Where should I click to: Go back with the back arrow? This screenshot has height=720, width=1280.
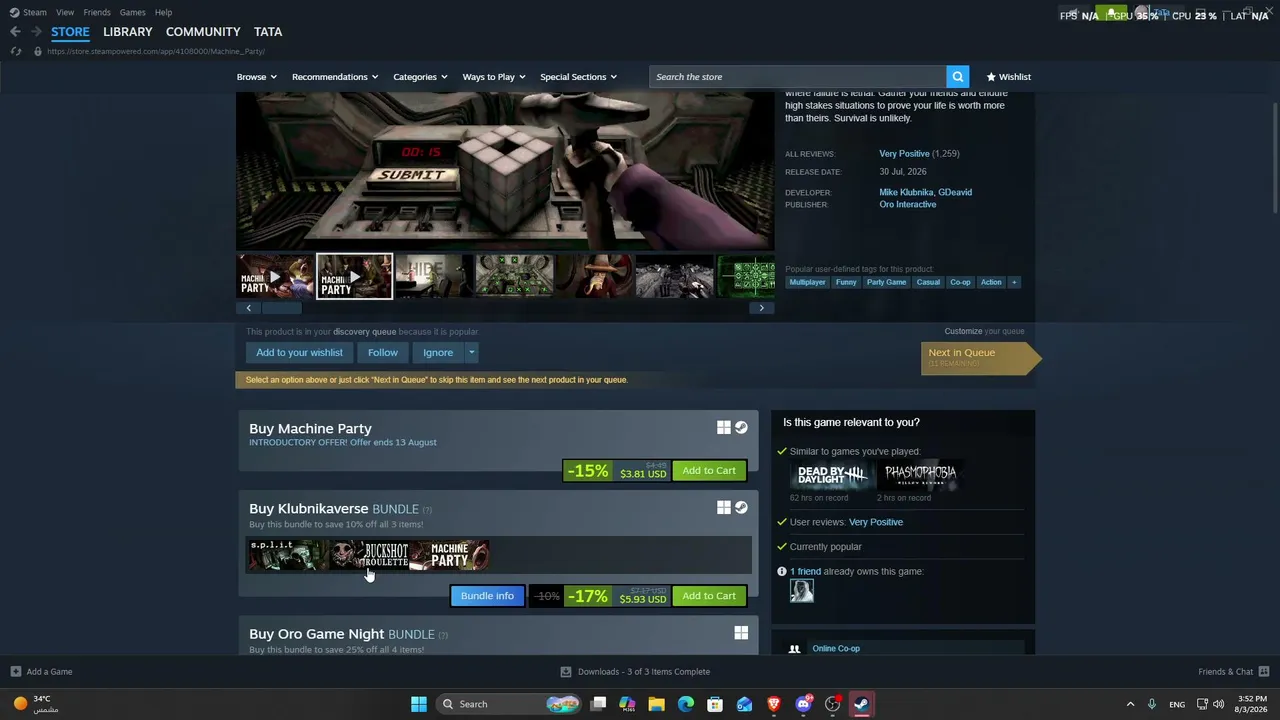pyautogui.click(x=15, y=32)
